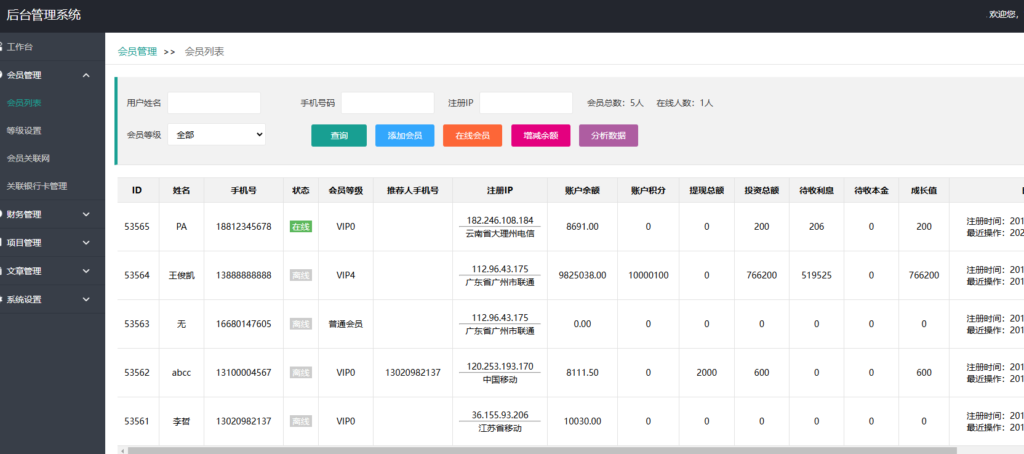Viewport: 1024px width, 454px height.
Task: Open the 会员等级 dropdown showing 全部
Action: [216, 134]
